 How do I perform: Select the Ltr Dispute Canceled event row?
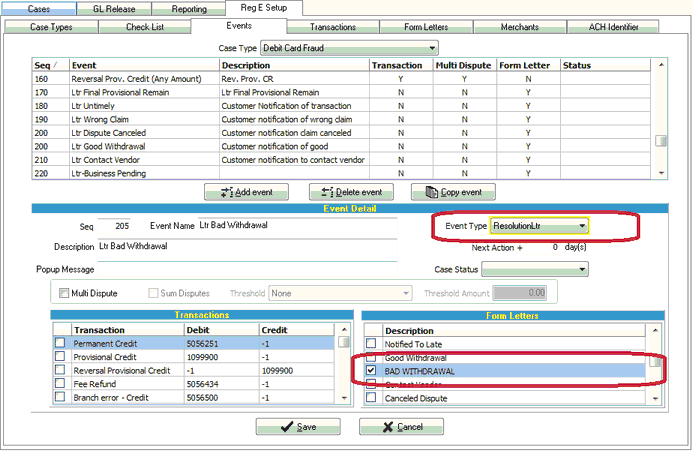[x=341, y=133]
